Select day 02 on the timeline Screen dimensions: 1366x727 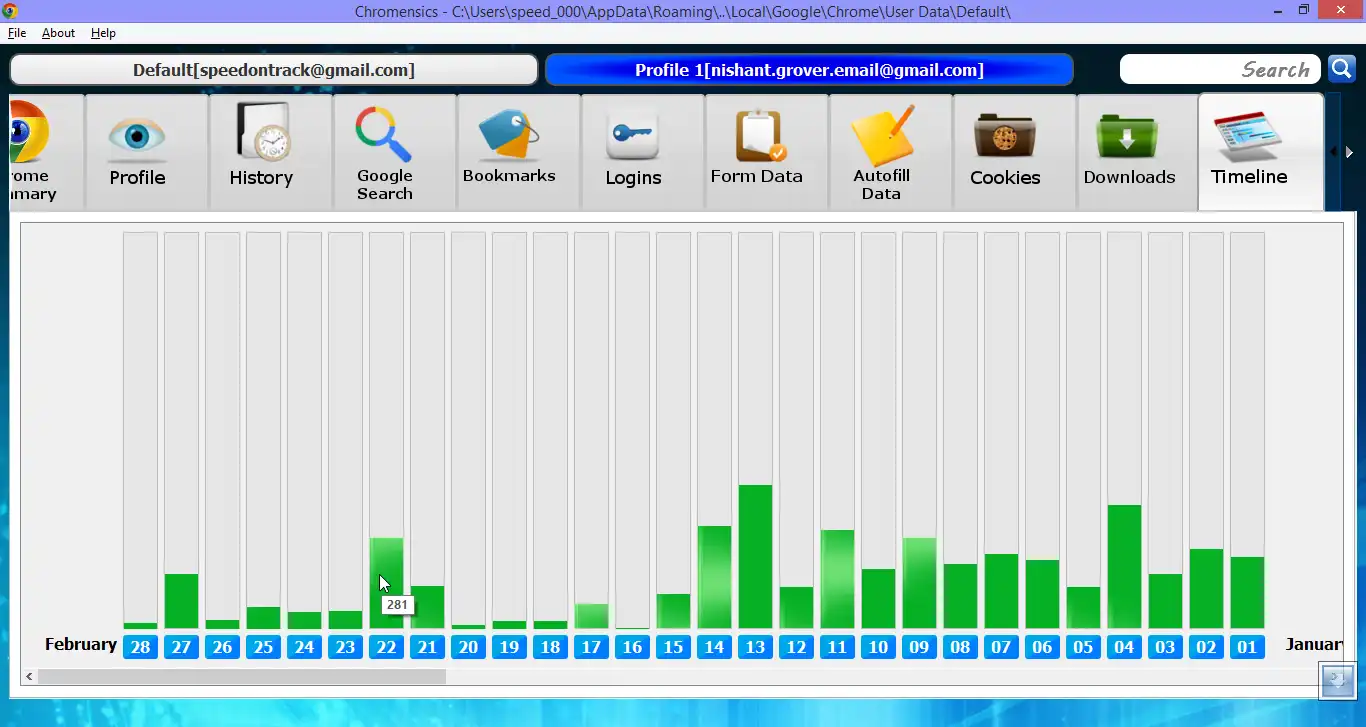(x=1206, y=647)
